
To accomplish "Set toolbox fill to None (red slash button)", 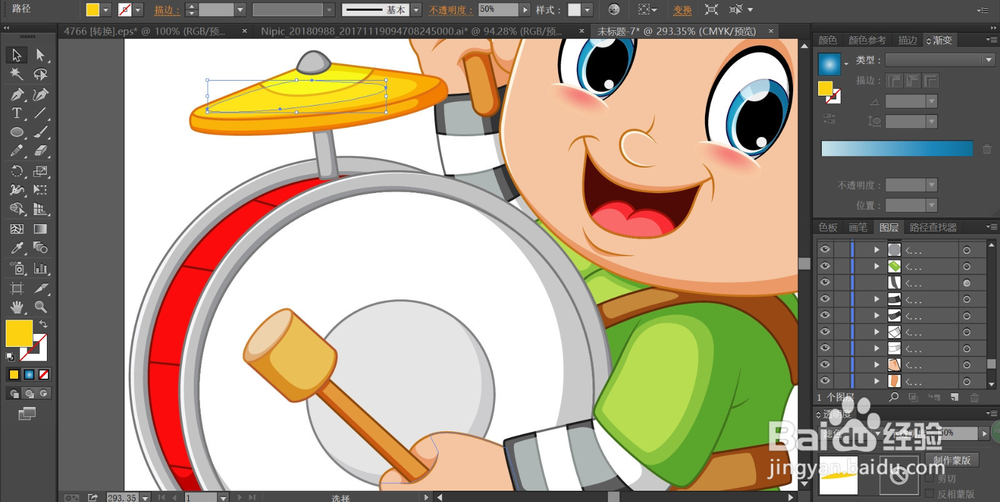I will (44, 374).
